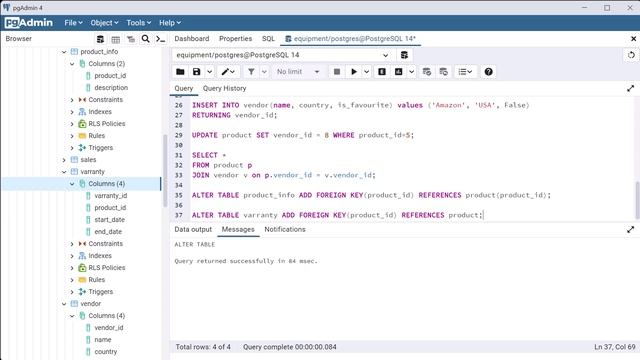Select RLS Policies under varranty
Viewport: 640px width, 360px height.
(x=107, y=268)
